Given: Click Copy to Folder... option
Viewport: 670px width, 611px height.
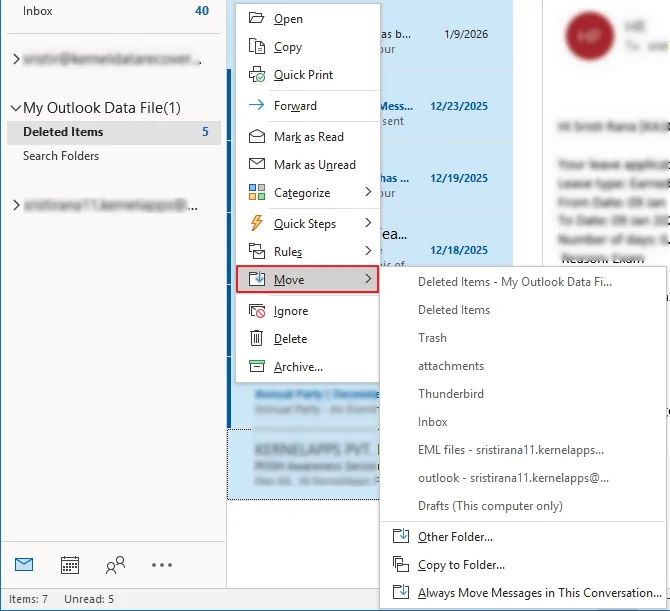Looking at the screenshot, I should point(461,565).
